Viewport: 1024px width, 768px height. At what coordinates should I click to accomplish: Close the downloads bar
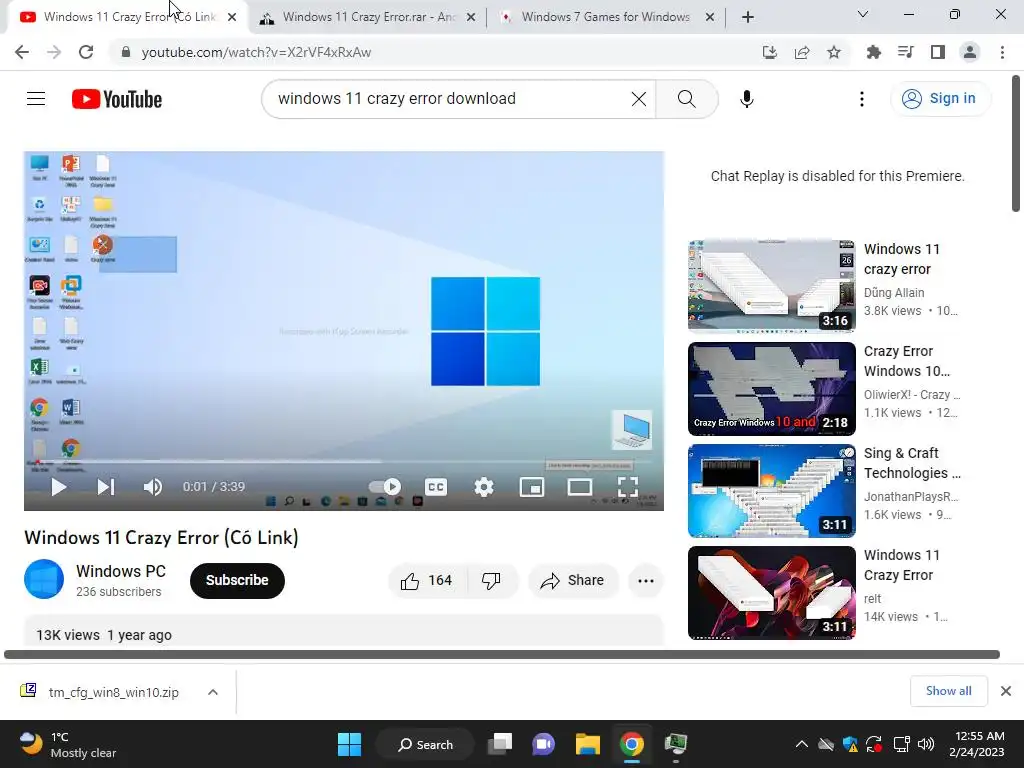click(x=1006, y=691)
